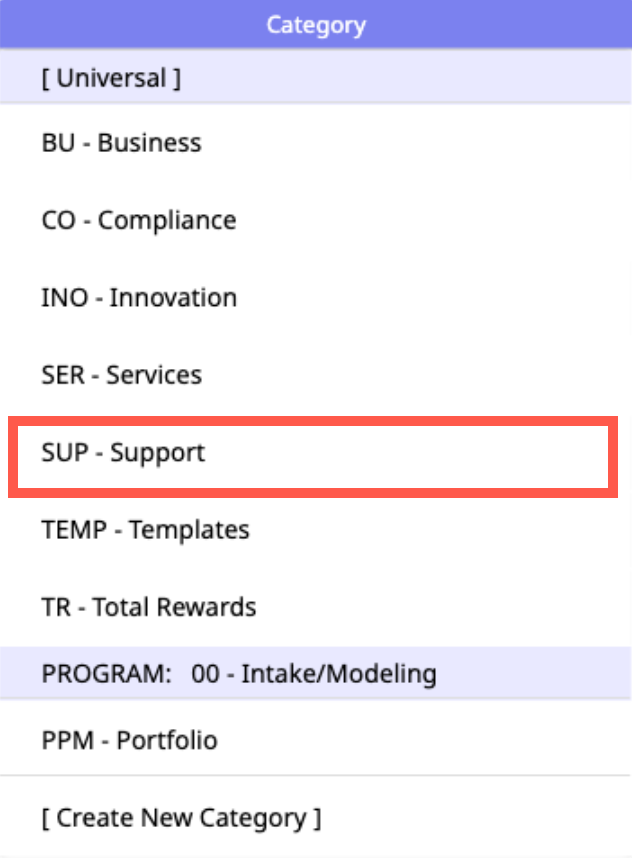Assign the Total Rewards category
Image resolution: width=632 pixels, height=858 pixels.
[x=149, y=607]
